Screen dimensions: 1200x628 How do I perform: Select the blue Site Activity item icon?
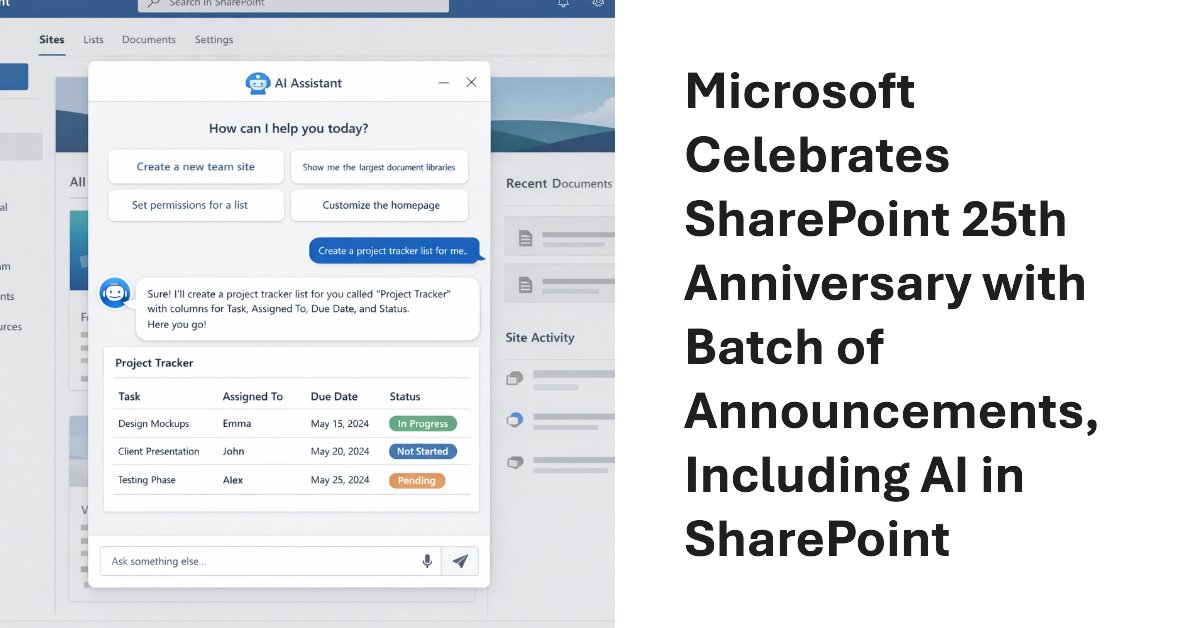tap(514, 420)
